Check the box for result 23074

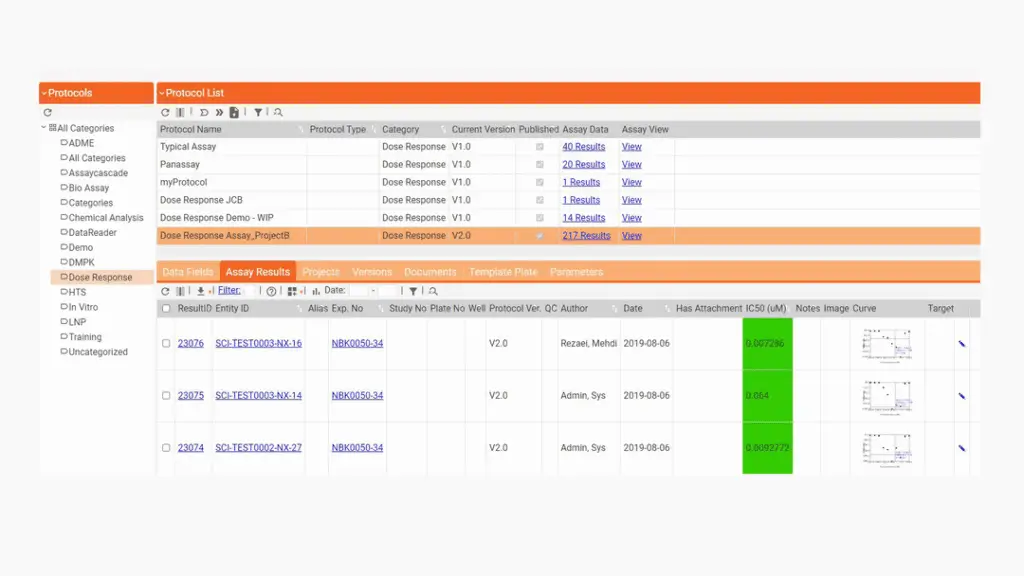pyautogui.click(x=166, y=448)
